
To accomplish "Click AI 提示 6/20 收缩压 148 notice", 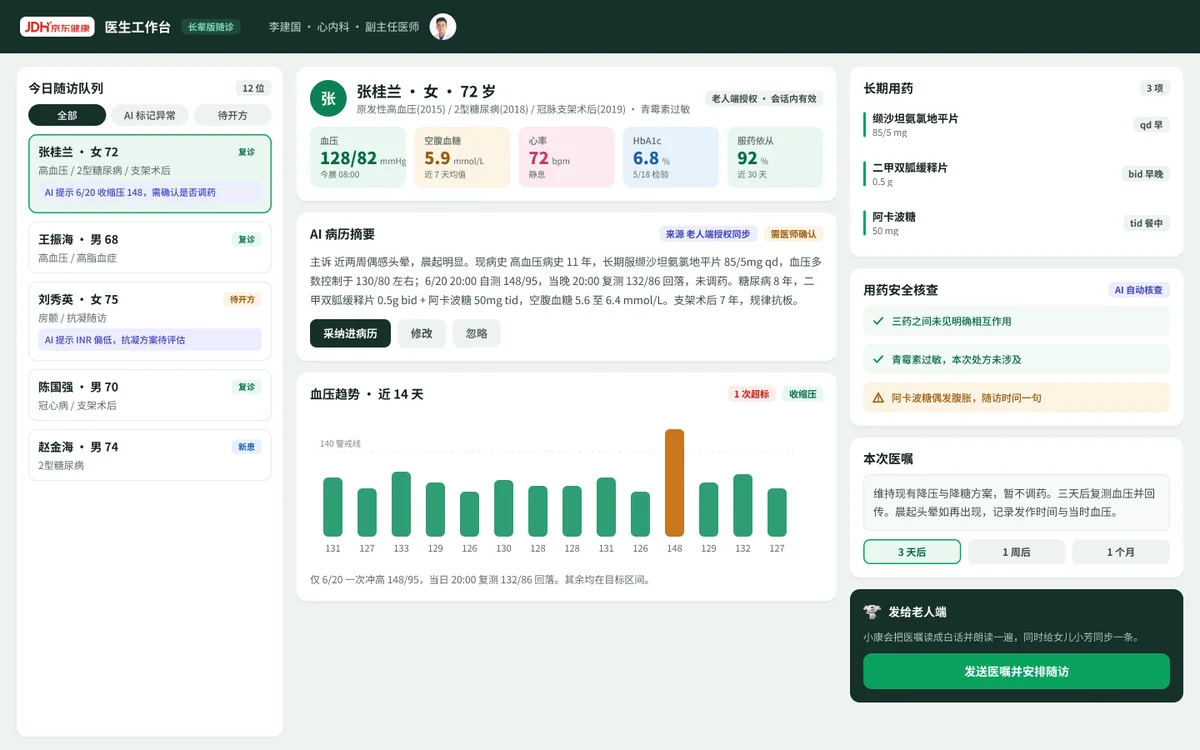I will [150, 192].
